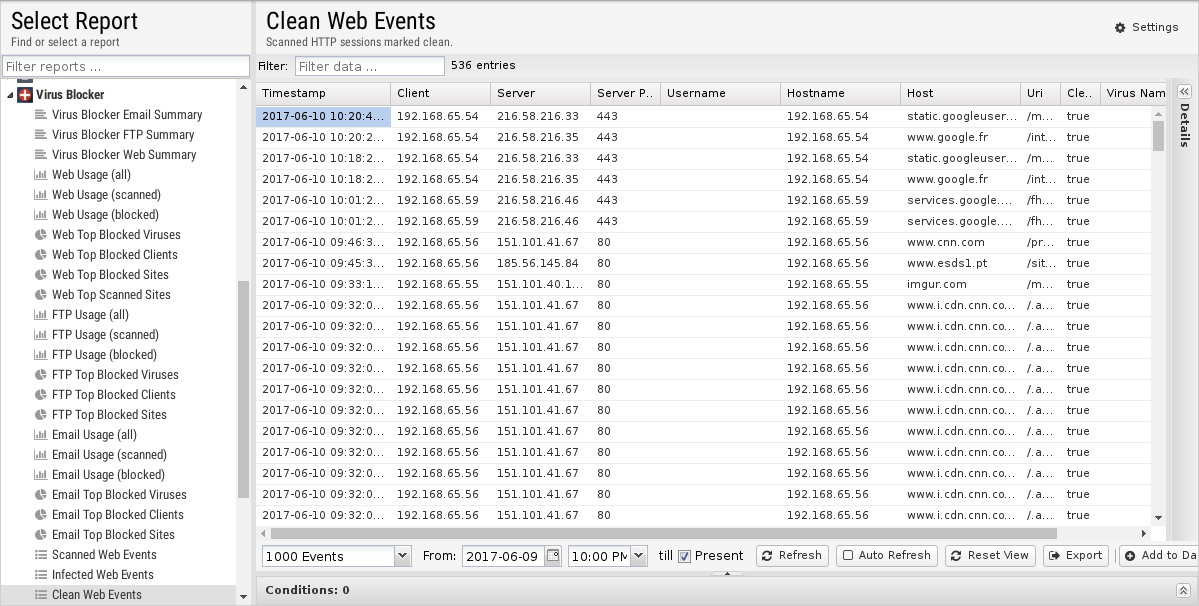Uncheck the Present checkbox
This screenshot has width=1199, height=606.
(684, 556)
